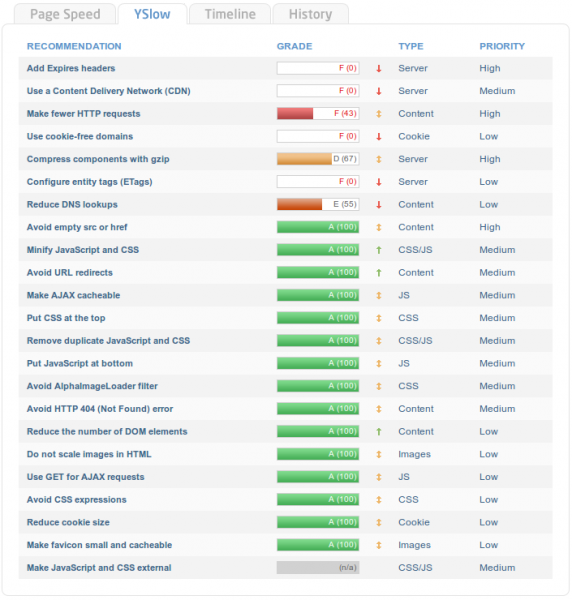Screen dimensions: 572x600
Task: Click the red down arrow for Add Expires headers
Action: (378, 68)
